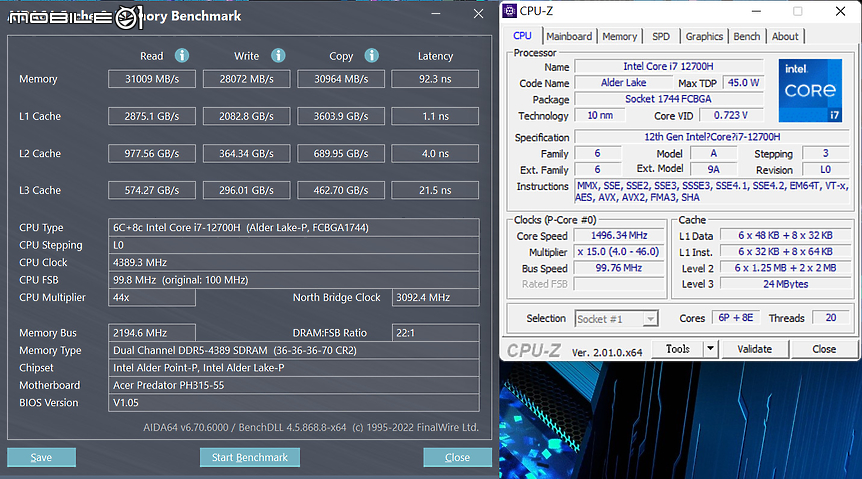Click L1 Cache Copy value 3603.9 GB/s
This screenshot has height=479, width=862.
tap(341, 116)
